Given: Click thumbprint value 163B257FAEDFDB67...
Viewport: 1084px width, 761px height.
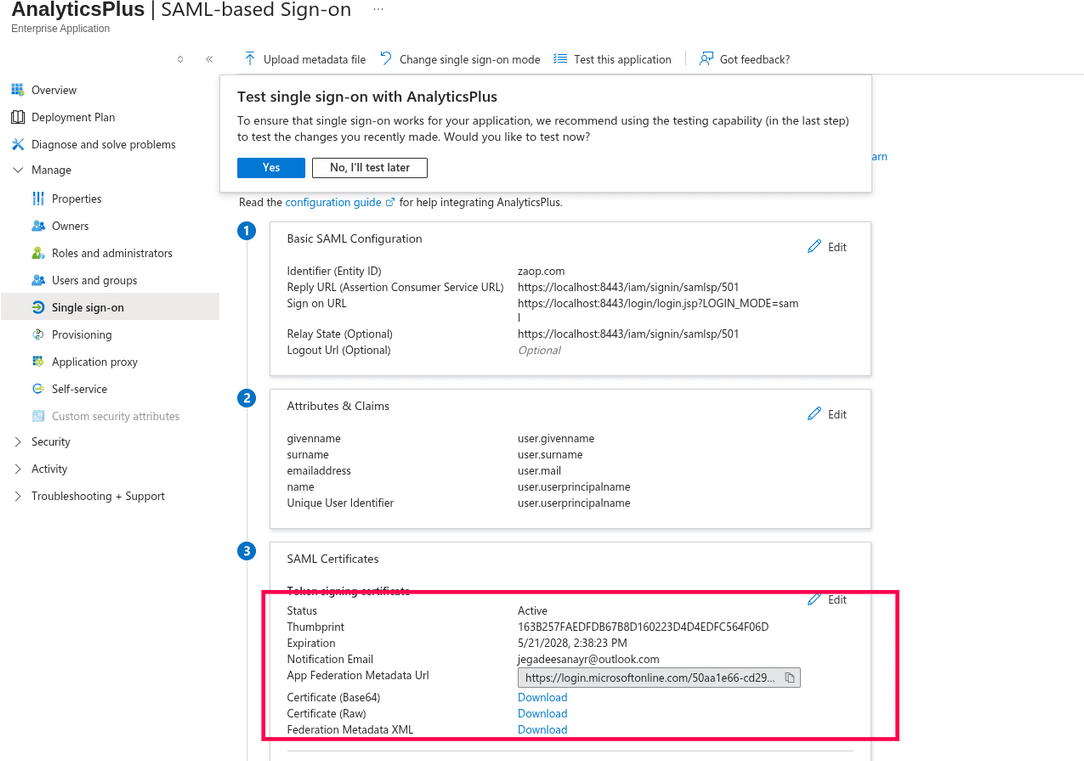Looking at the screenshot, I should point(643,627).
